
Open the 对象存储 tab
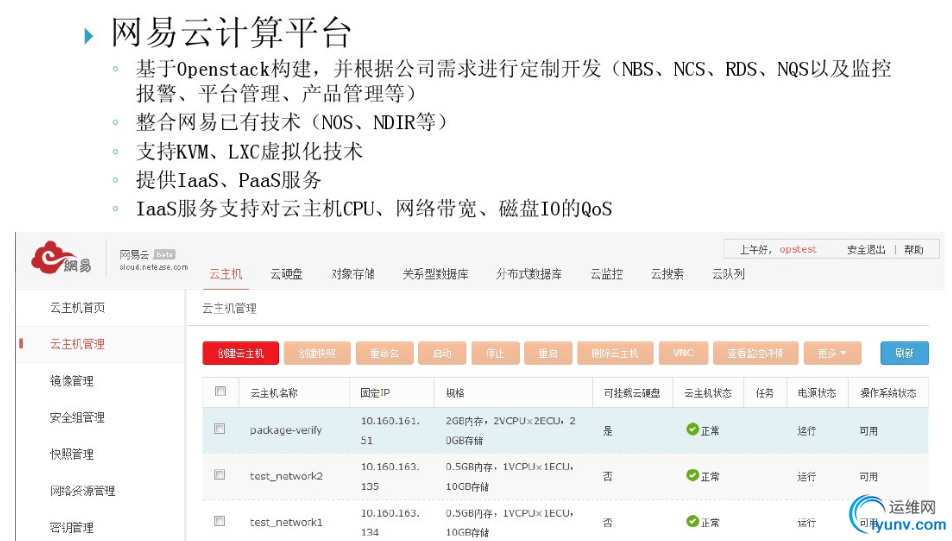click(353, 274)
